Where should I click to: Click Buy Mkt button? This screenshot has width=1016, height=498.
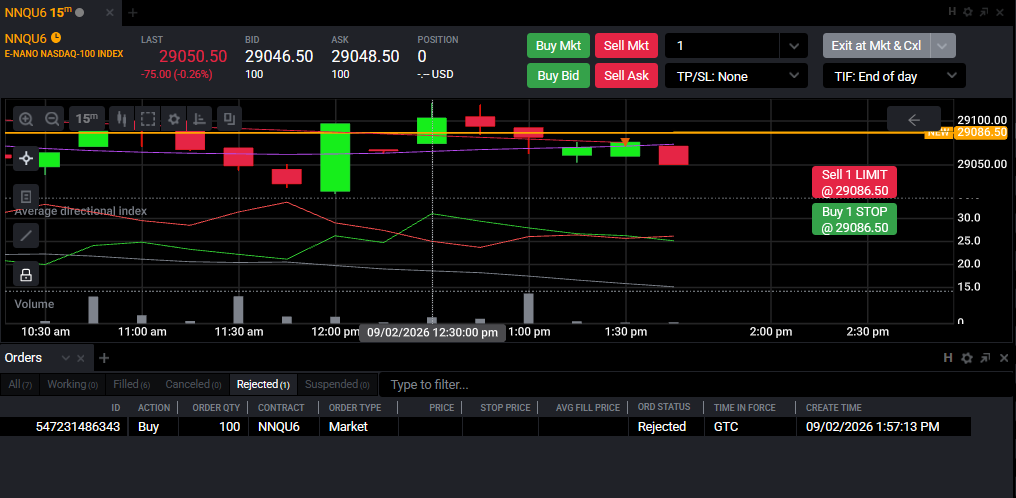coord(559,45)
